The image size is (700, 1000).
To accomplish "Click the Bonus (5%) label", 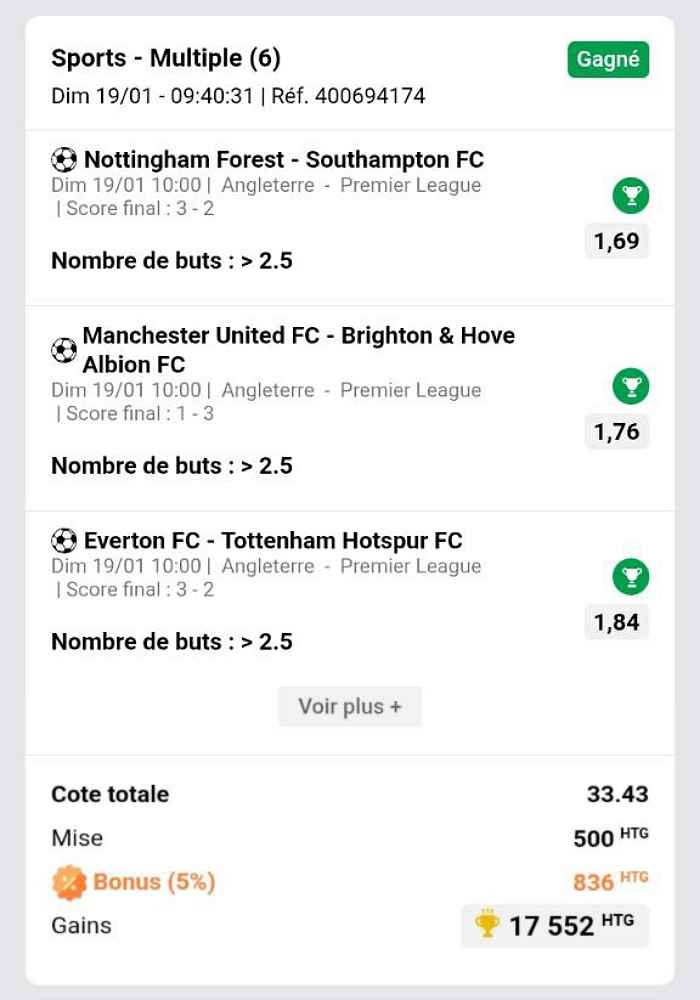I will pyautogui.click(x=154, y=882).
